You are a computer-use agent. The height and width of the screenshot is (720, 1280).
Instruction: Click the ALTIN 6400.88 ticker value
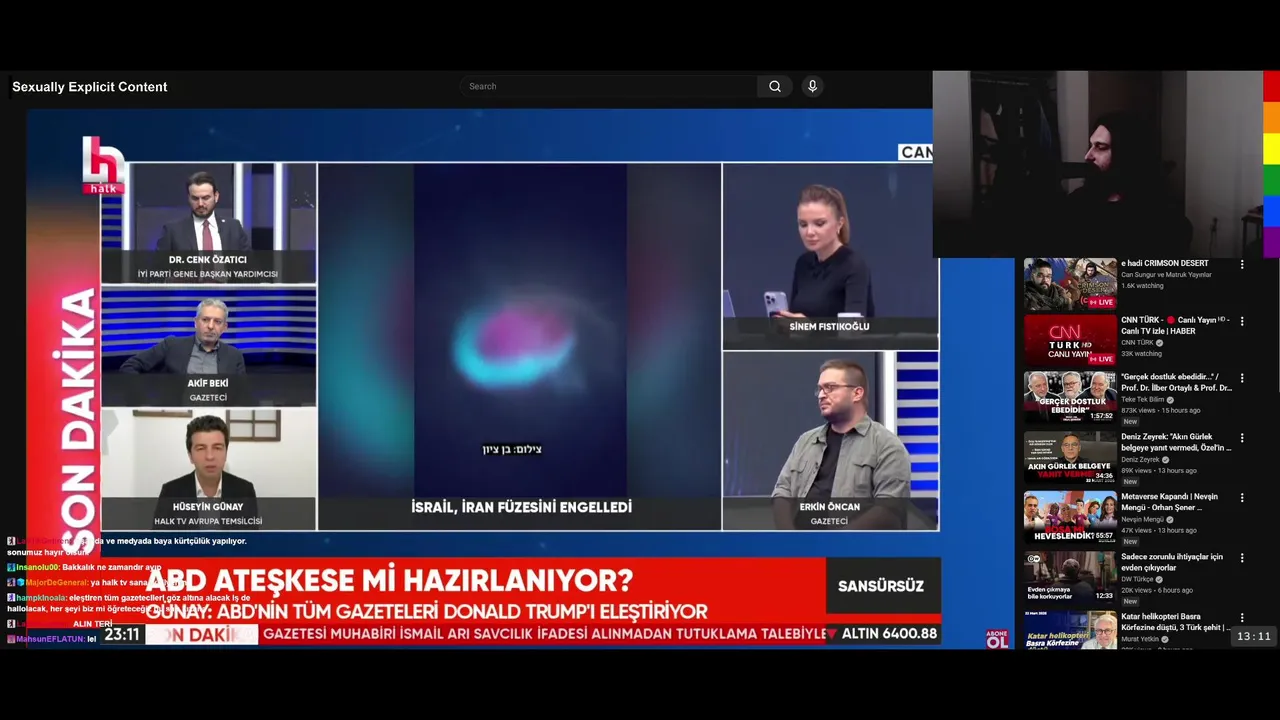(889, 634)
